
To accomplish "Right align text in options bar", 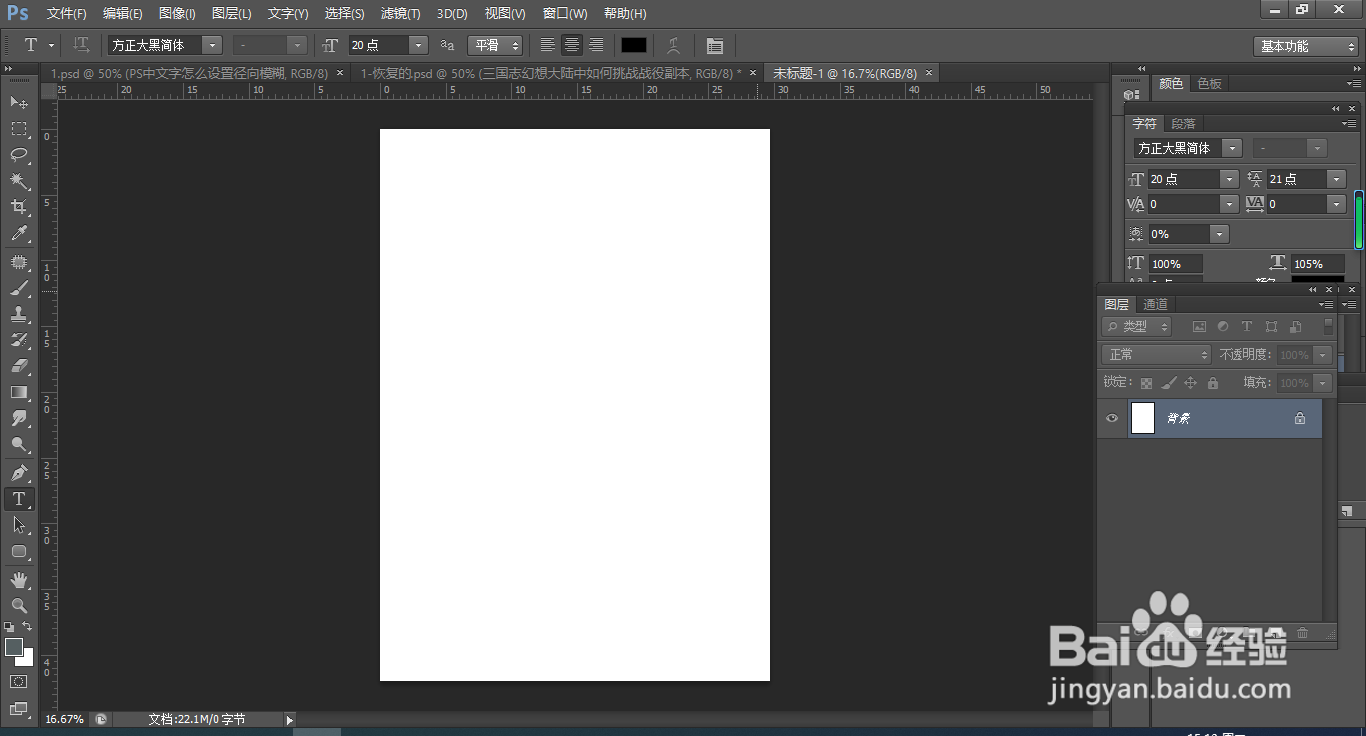I will pos(596,45).
